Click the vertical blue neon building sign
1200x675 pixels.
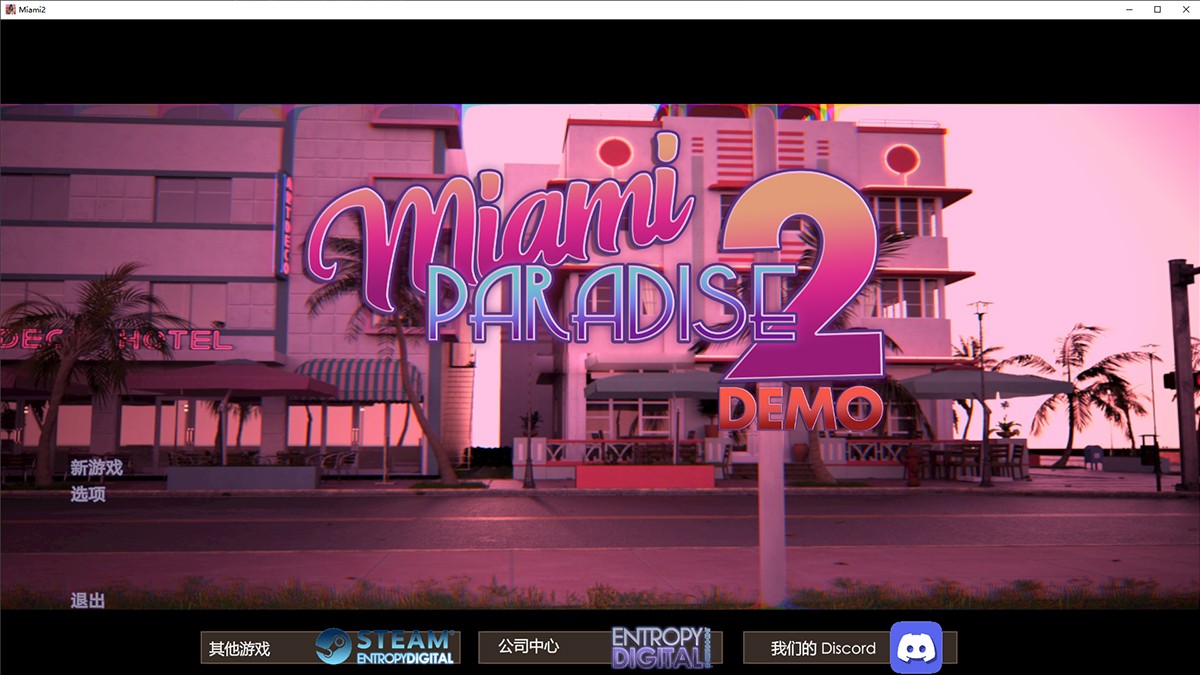(284, 225)
